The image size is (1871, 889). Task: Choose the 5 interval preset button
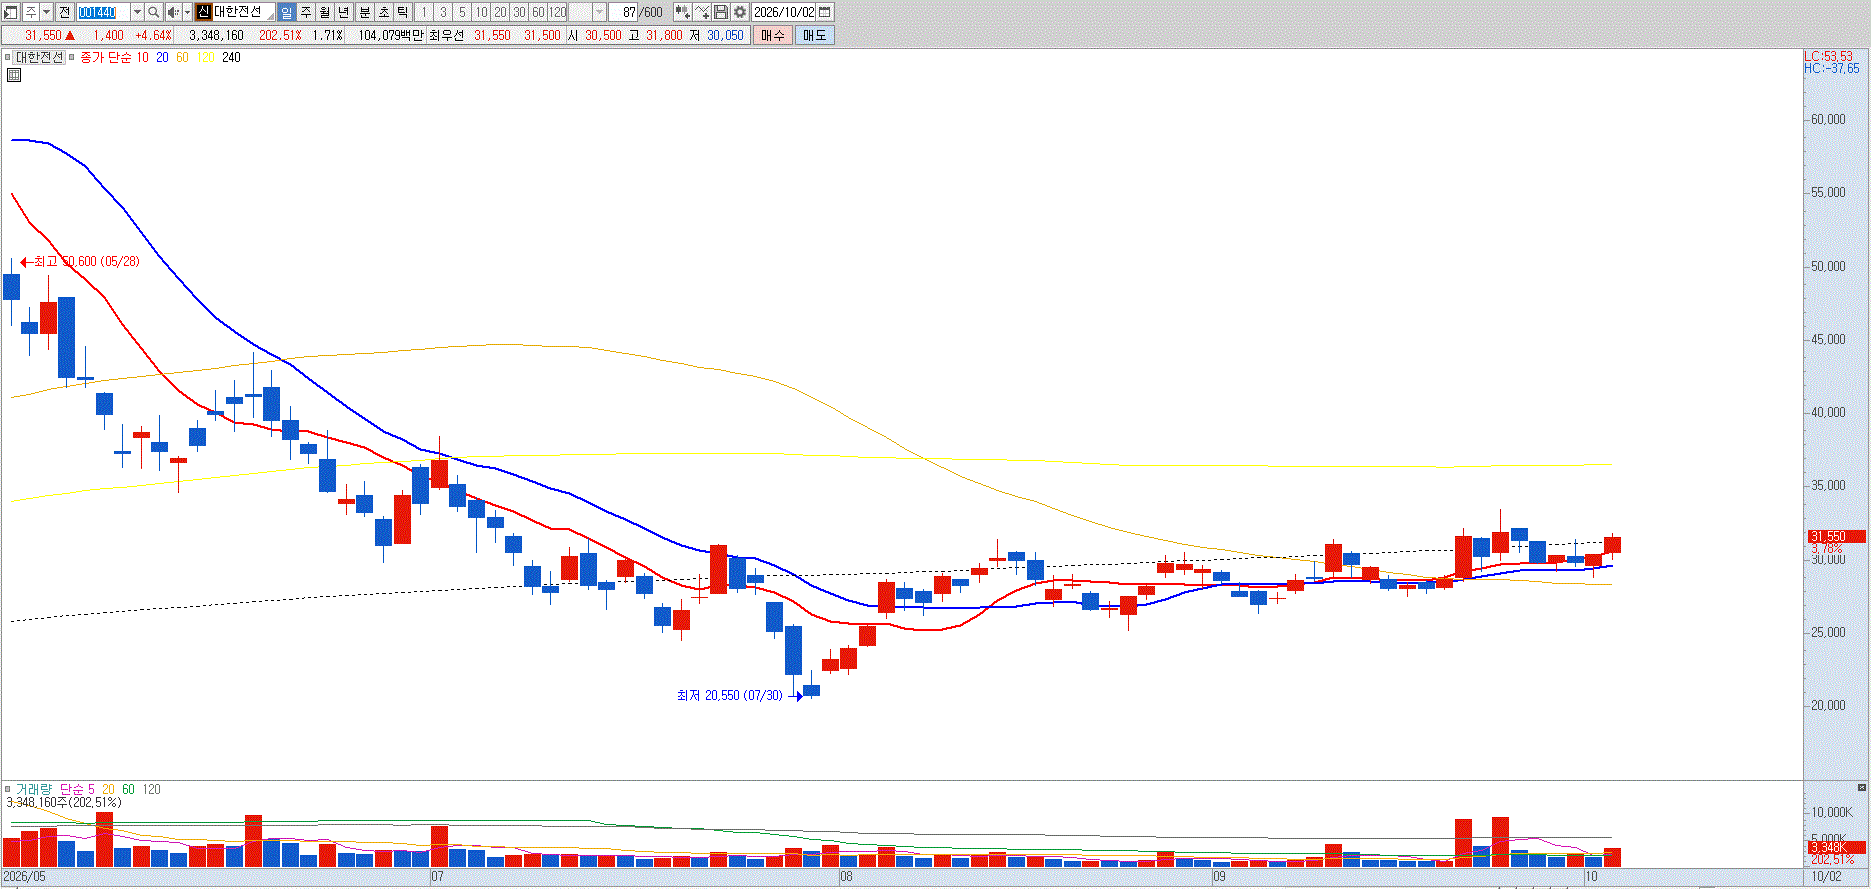462,12
